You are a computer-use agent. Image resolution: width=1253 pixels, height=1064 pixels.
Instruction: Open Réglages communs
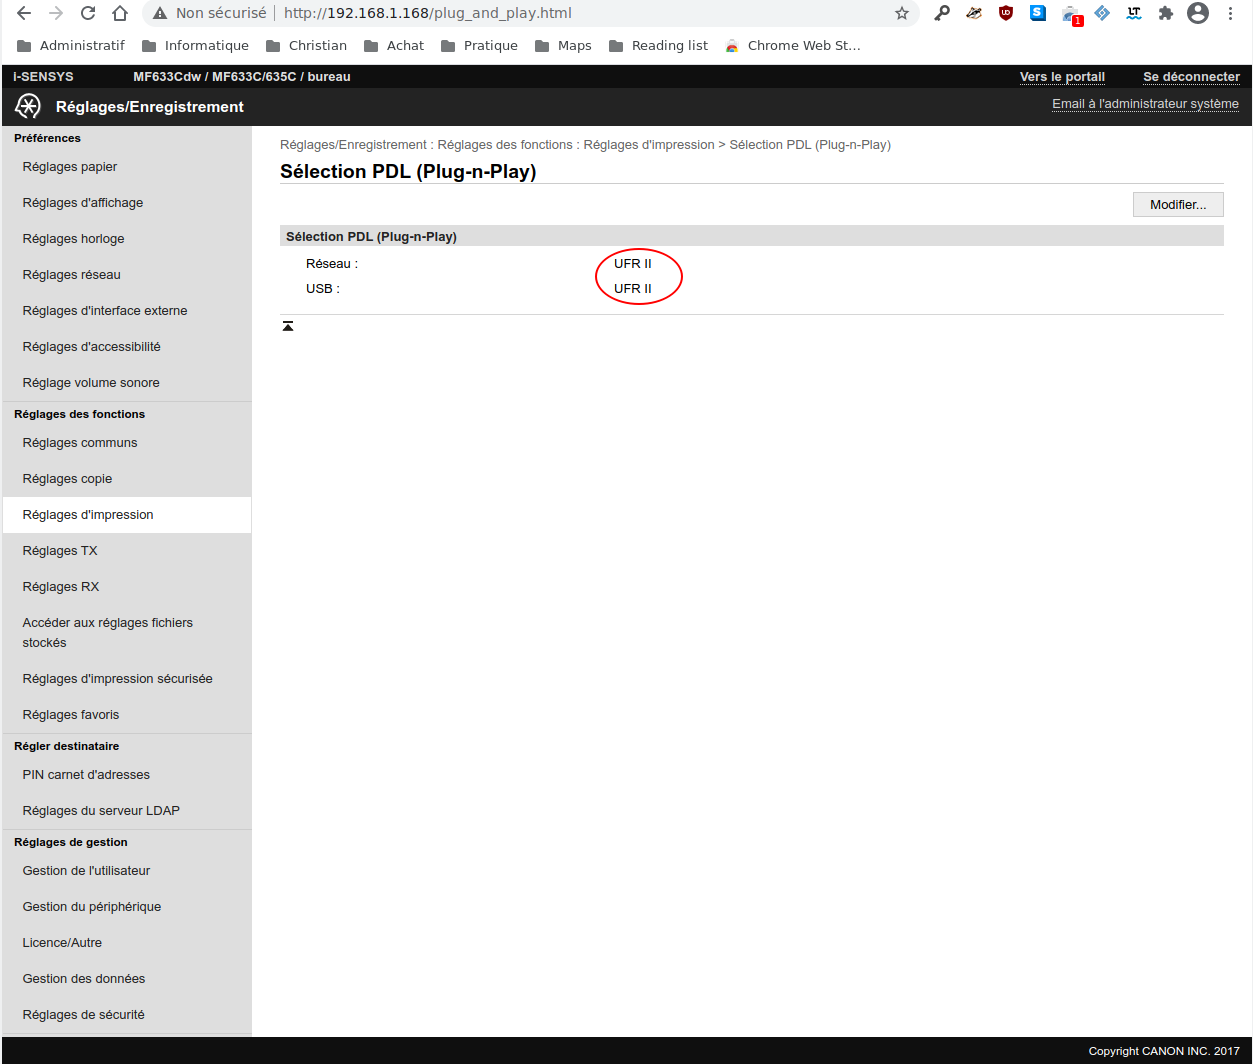(x=126, y=443)
